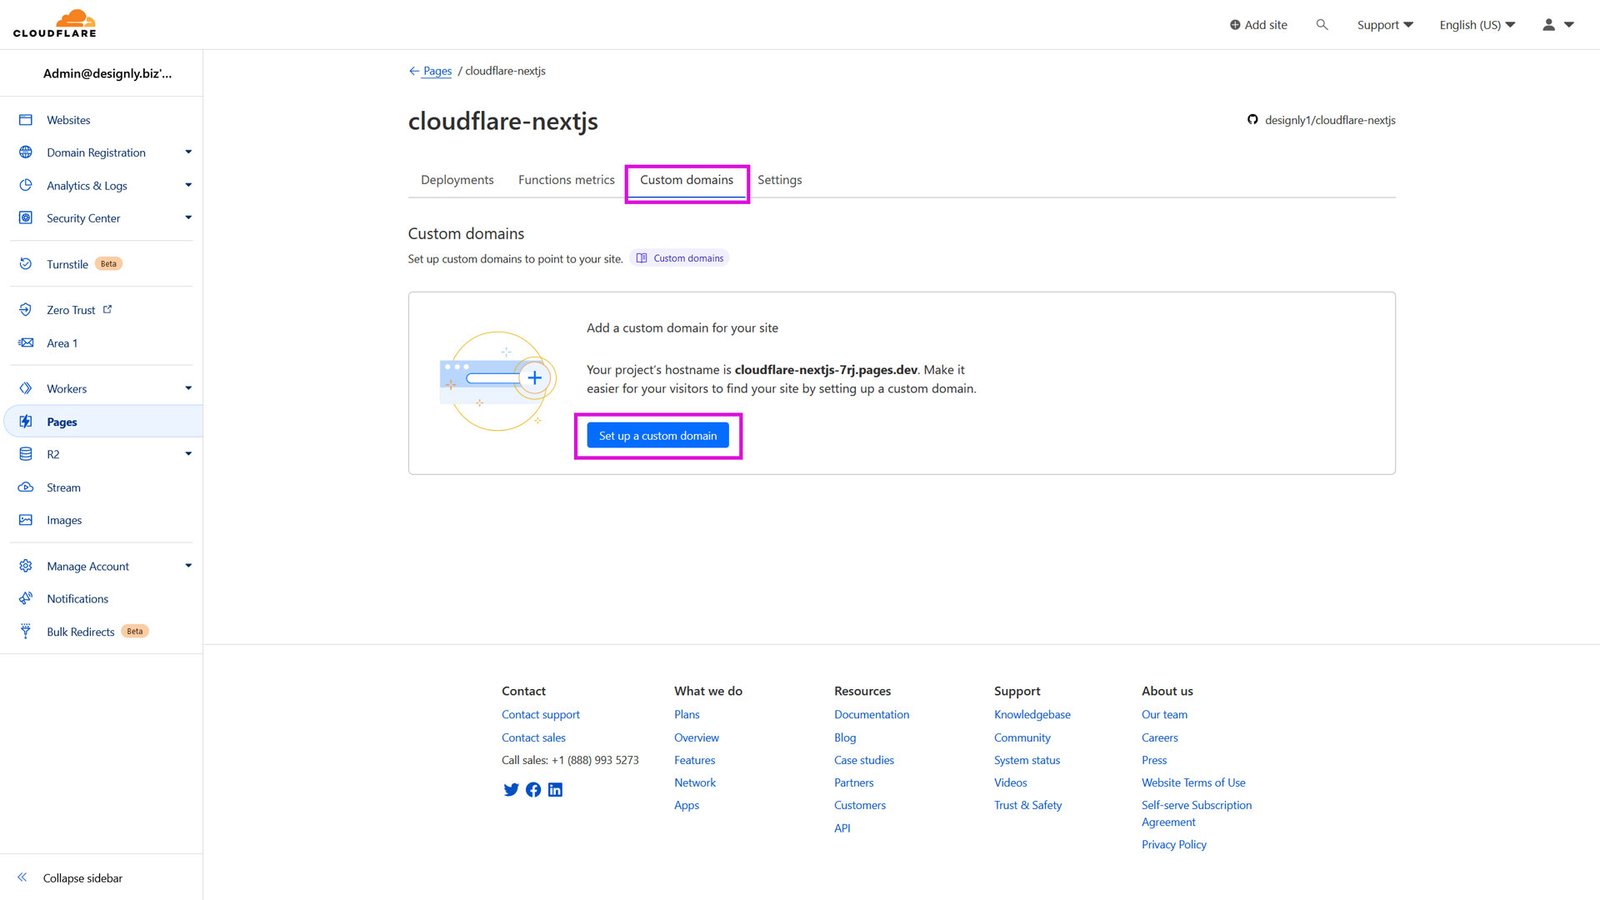The width and height of the screenshot is (1600, 900).
Task: Click the Twitter icon in the footer
Action: (511, 790)
